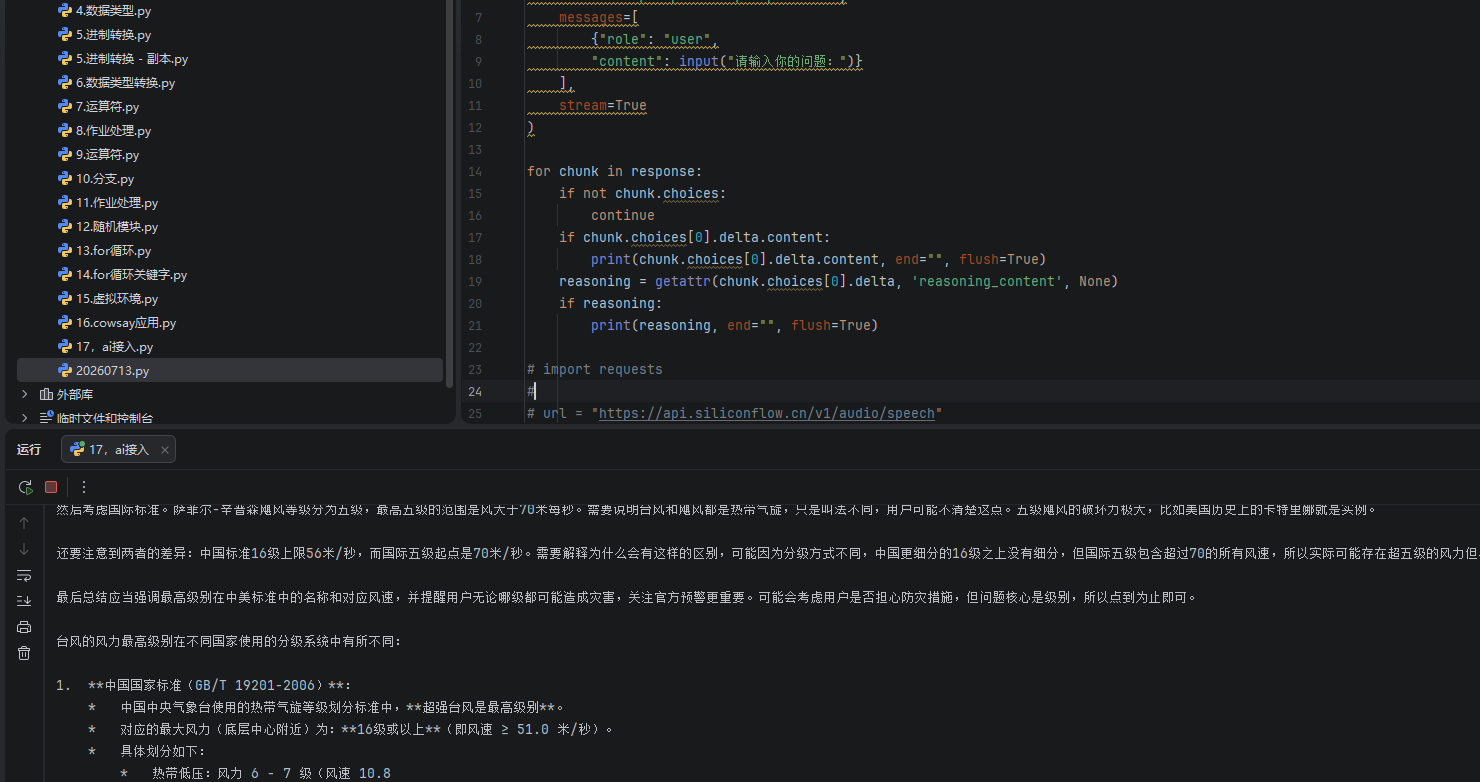Image resolution: width=1480 pixels, height=782 pixels.
Task: Click 'for chunk in response:' line
Action: tap(615, 171)
